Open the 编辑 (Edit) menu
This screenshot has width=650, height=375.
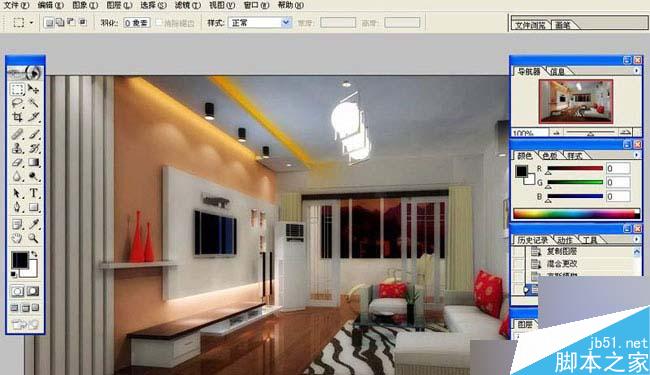pyautogui.click(x=51, y=5)
